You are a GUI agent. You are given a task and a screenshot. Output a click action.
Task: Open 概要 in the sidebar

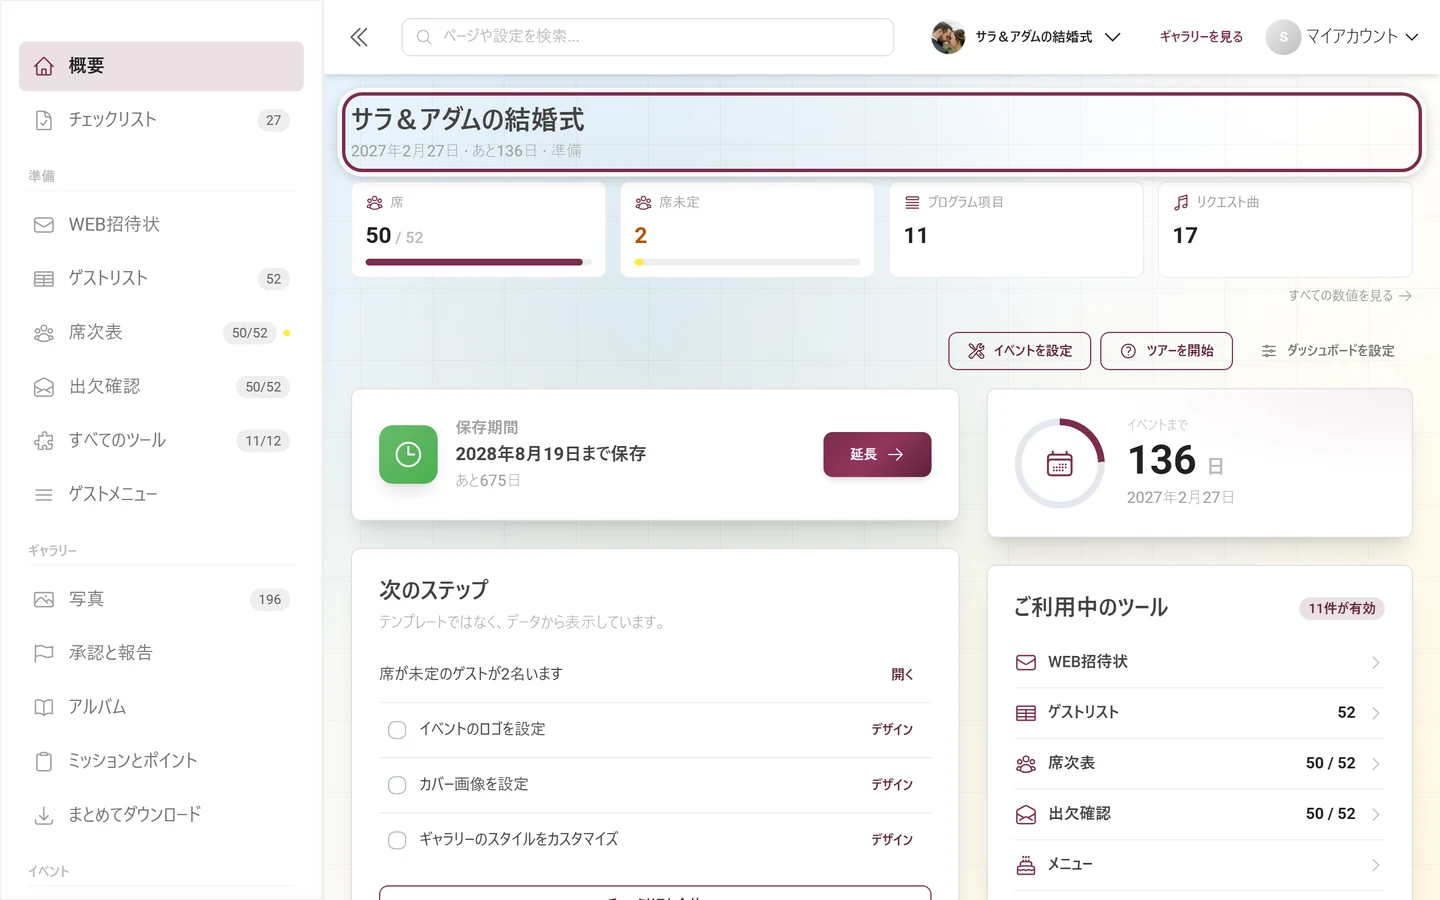[x=161, y=66]
